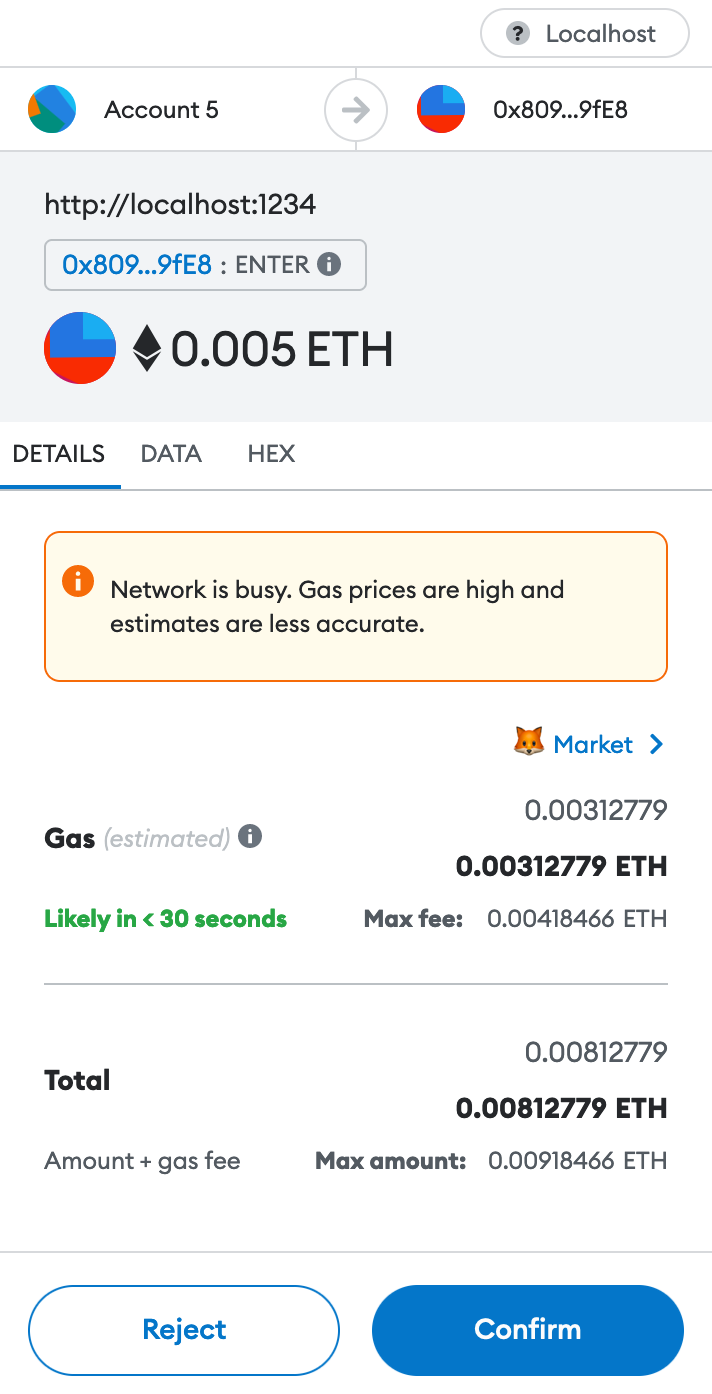Click the recipient account avatar icon

(440, 110)
